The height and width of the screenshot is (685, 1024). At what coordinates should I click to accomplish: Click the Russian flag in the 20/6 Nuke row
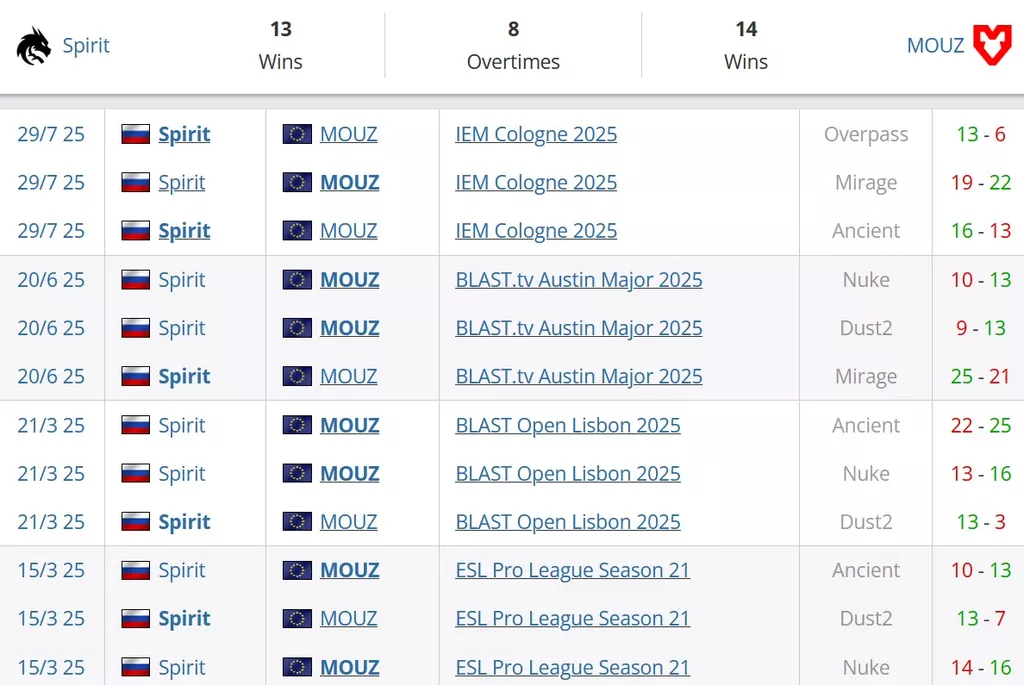pos(136,279)
